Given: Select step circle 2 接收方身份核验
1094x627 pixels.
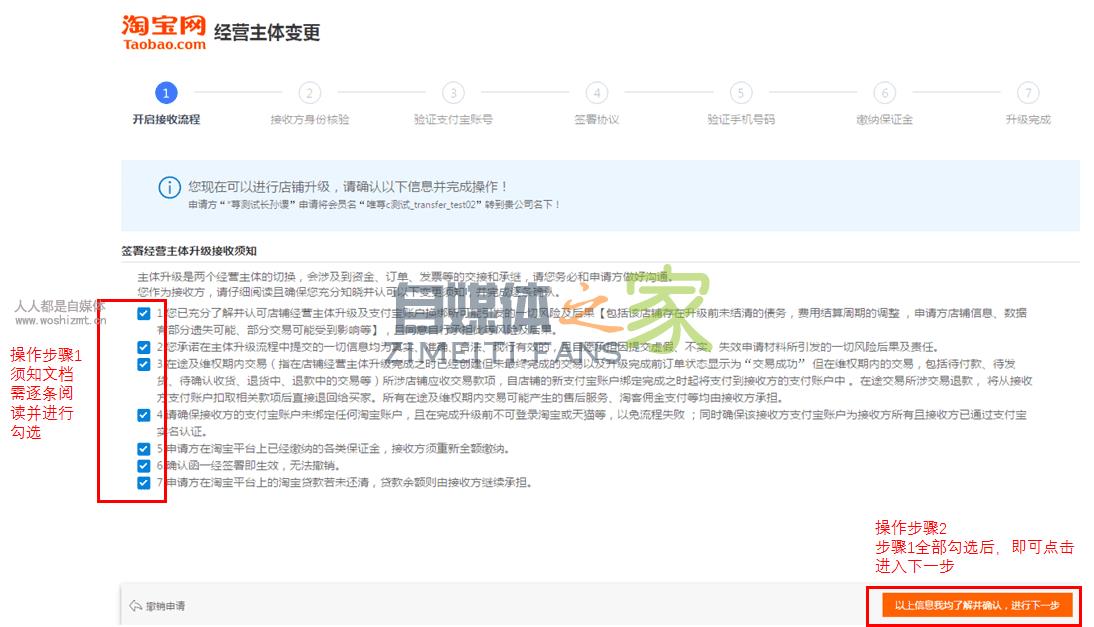Looking at the screenshot, I should [309, 93].
